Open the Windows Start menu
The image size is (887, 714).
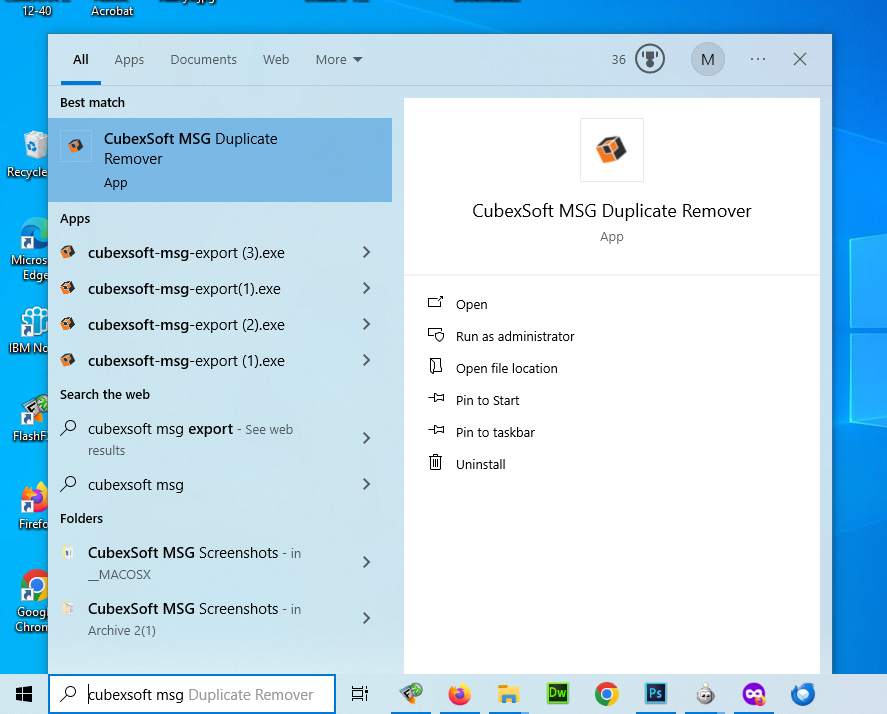tap(24, 694)
